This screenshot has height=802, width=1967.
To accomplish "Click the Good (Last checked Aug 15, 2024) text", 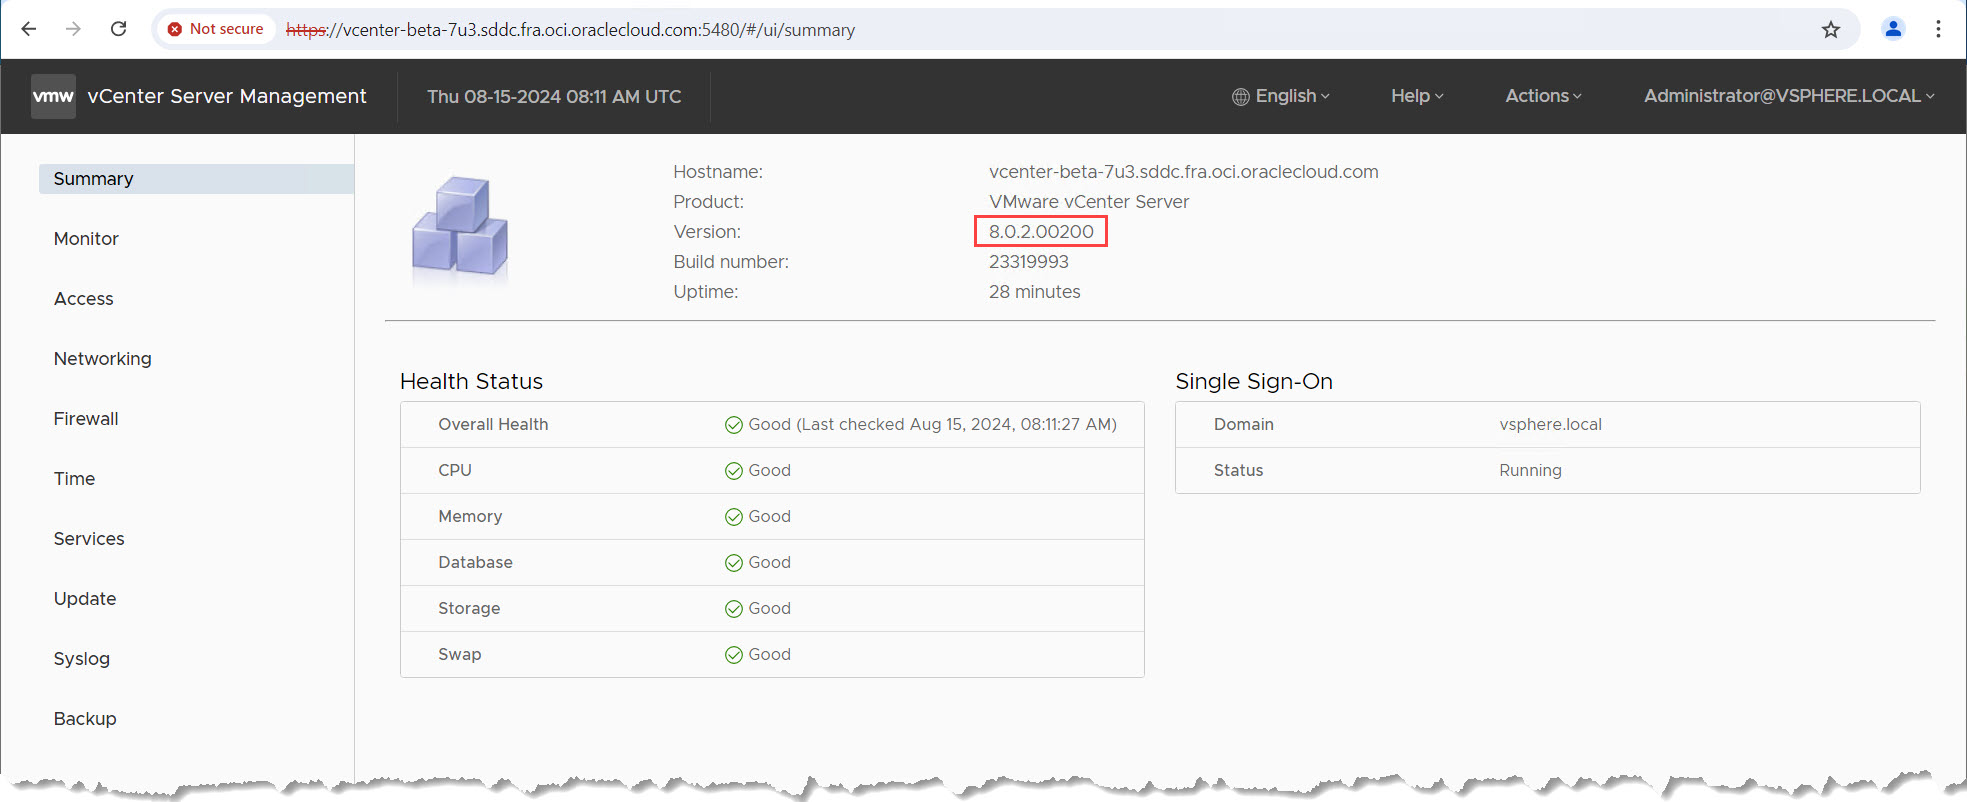I will click(x=932, y=425).
